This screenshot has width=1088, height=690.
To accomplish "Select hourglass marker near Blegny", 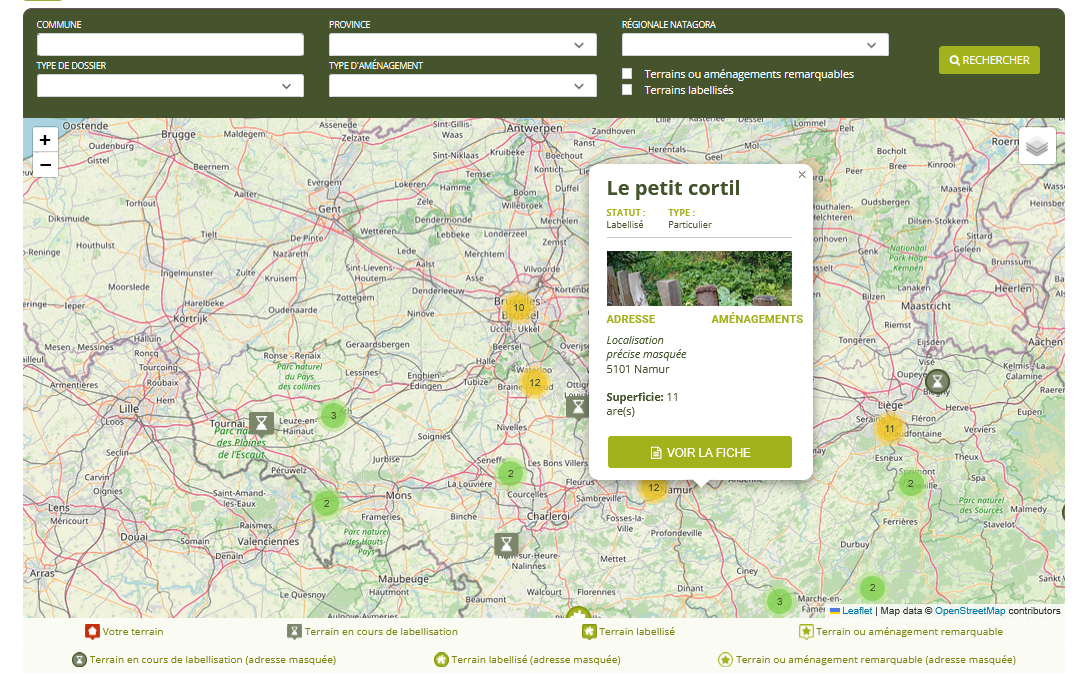I will [x=937, y=381].
